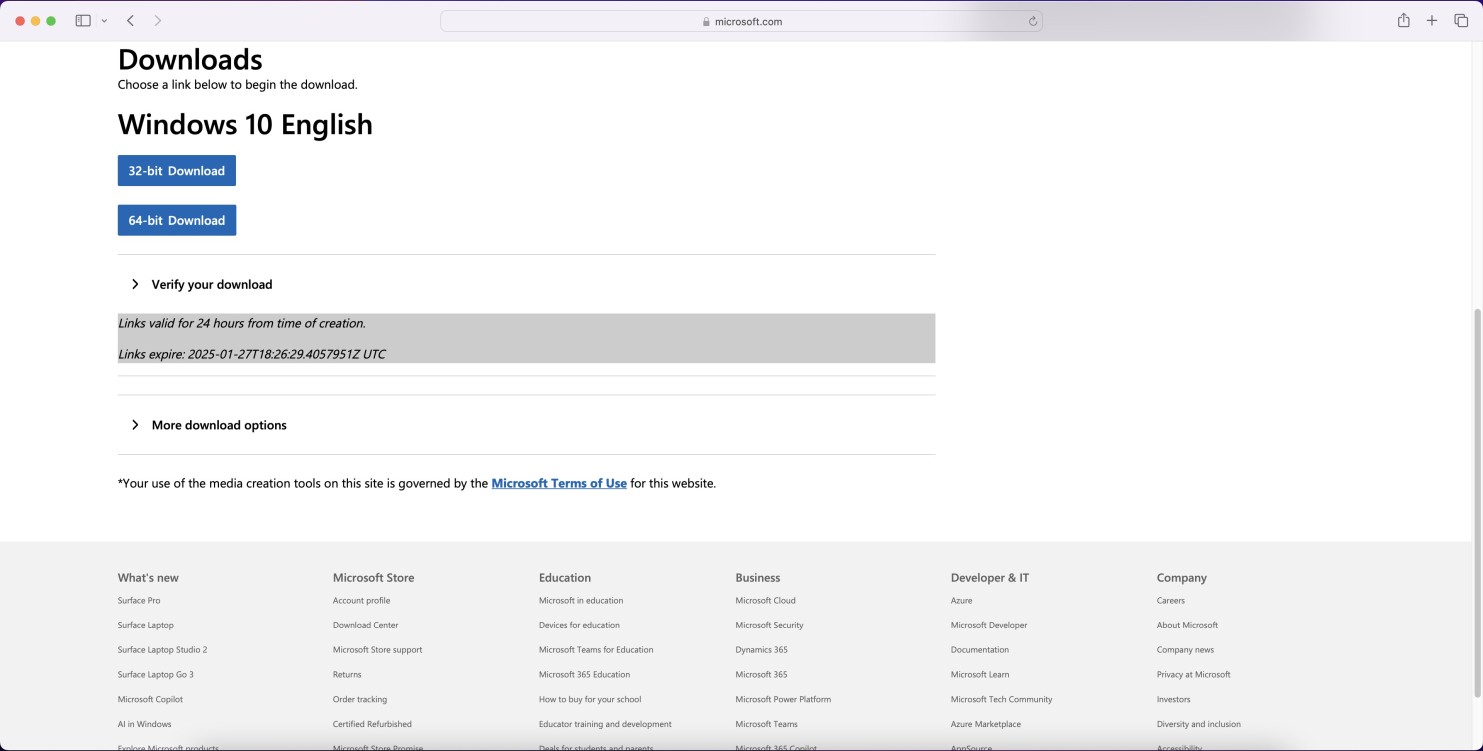Go forward with the forward arrow
This screenshot has width=1483, height=751.
point(158,21)
